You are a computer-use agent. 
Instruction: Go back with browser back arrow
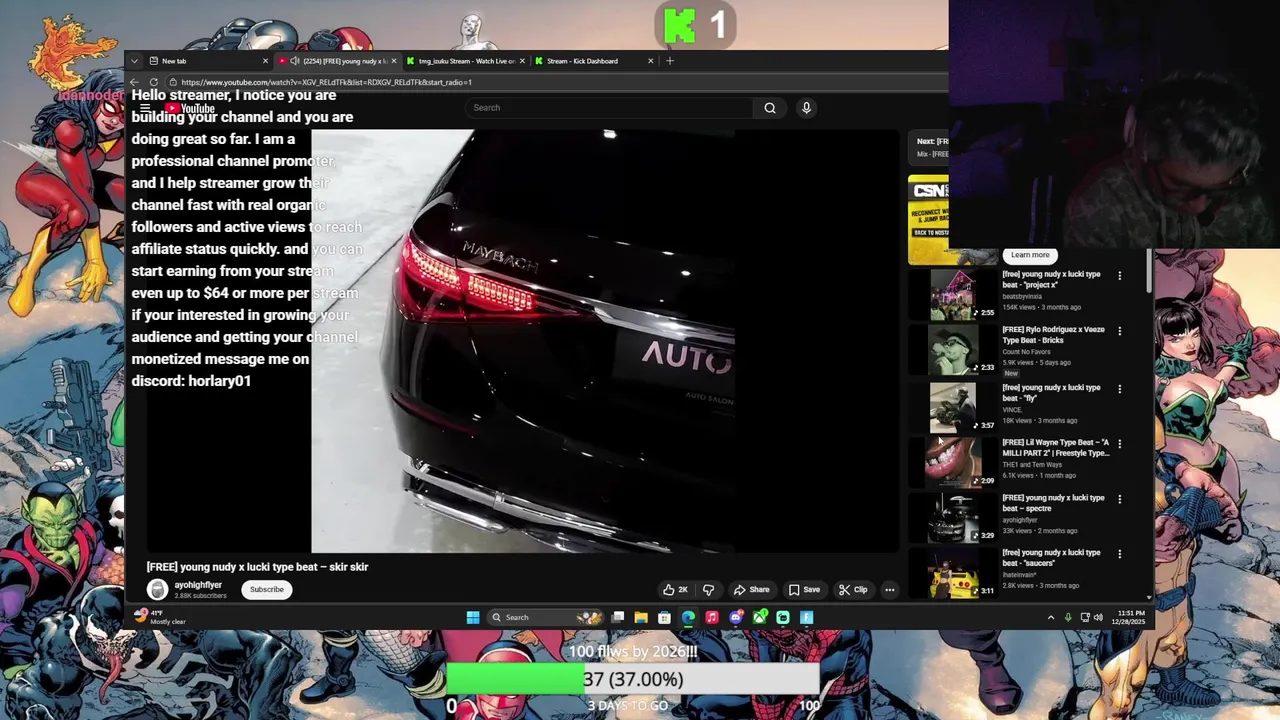click(135, 82)
